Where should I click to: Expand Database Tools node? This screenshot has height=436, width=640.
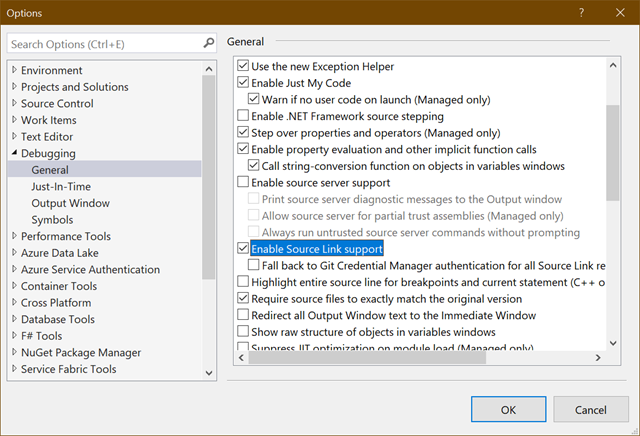tap(14, 319)
